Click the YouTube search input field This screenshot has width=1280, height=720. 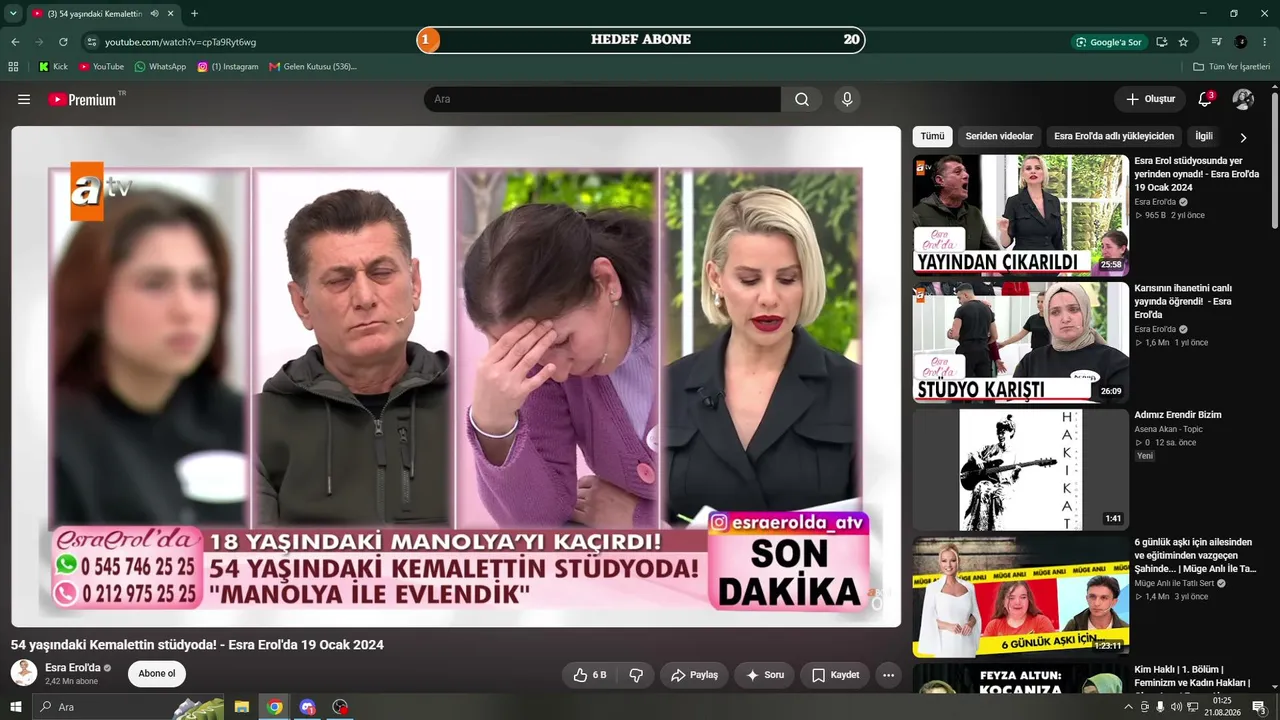602,99
